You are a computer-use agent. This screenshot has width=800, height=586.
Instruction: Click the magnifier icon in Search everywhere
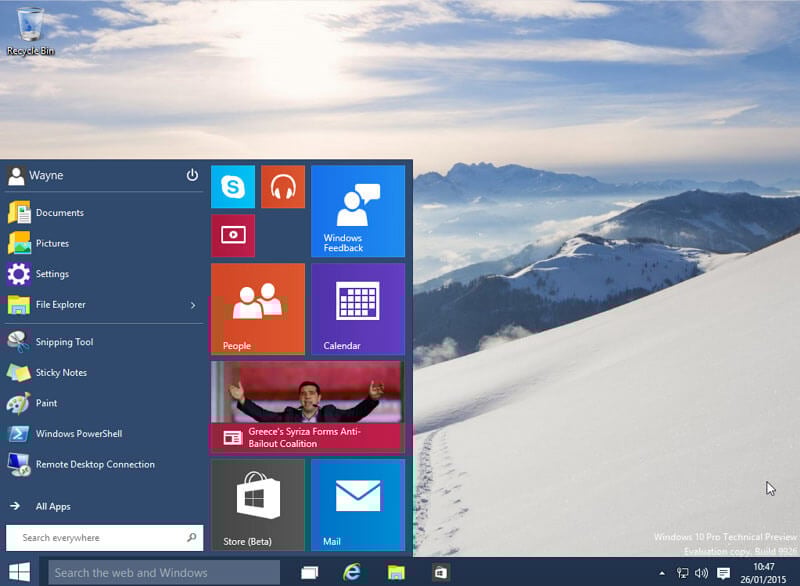pyautogui.click(x=192, y=537)
